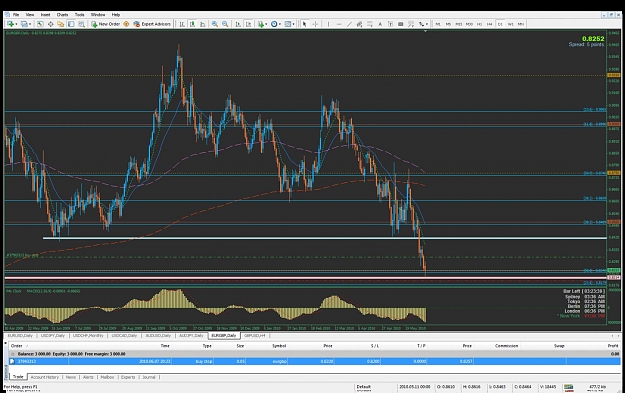The width and height of the screenshot is (625, 393).
Task: Open the Insert menu
Action: tap(45, 15)
